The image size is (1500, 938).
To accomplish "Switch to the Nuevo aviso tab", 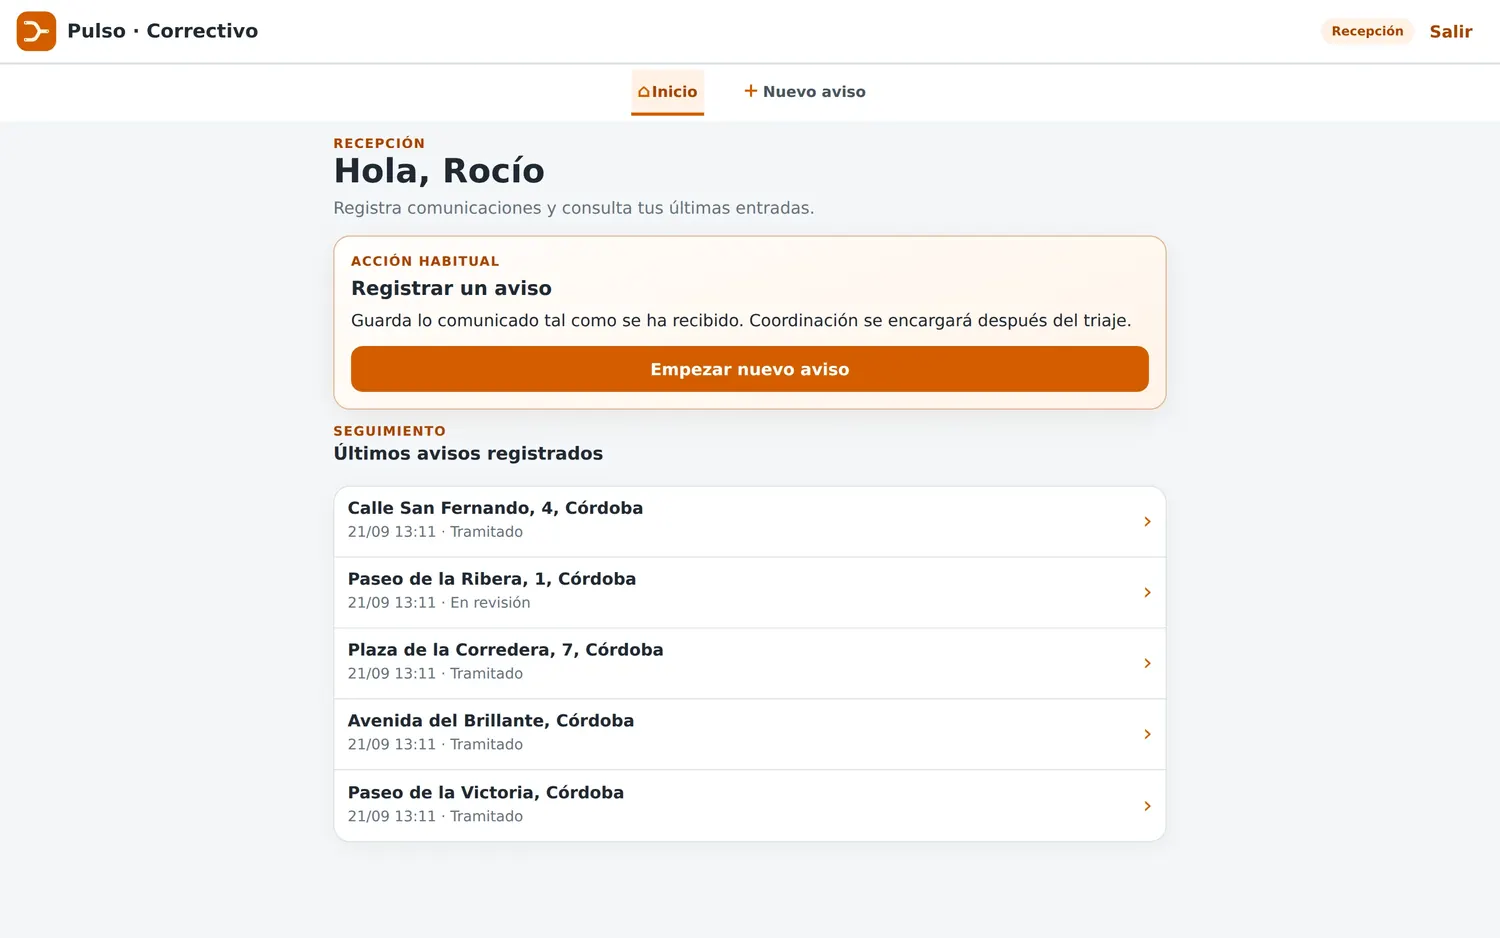I will [805, 92].
